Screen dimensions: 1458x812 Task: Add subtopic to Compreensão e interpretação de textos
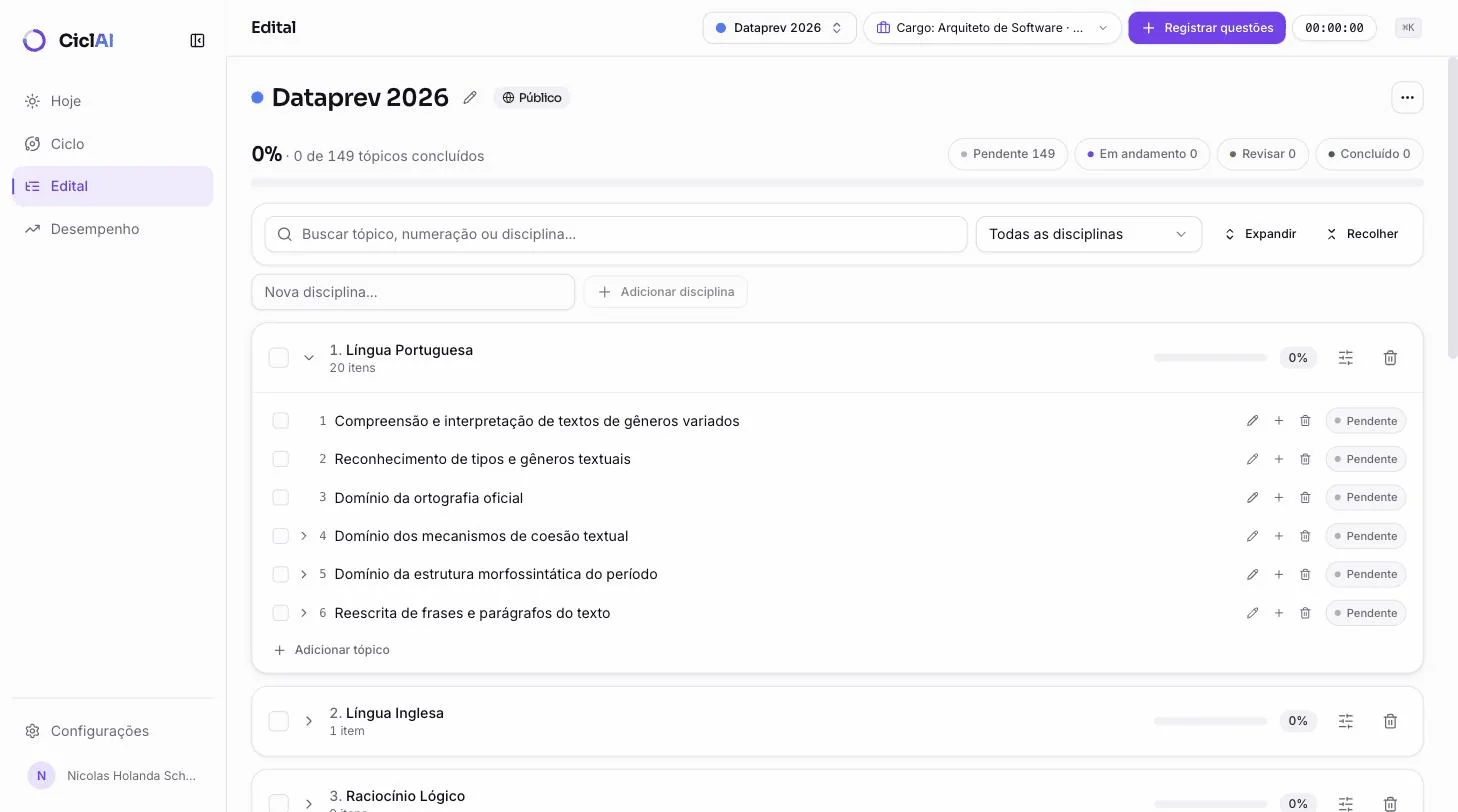[x=1278, y=421]
